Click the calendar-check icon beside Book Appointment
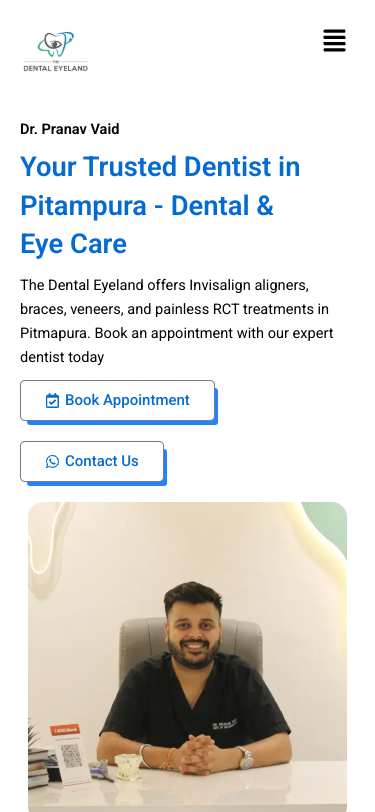The image size is (375, 812). pyautogui.click(x=52, y=401)
